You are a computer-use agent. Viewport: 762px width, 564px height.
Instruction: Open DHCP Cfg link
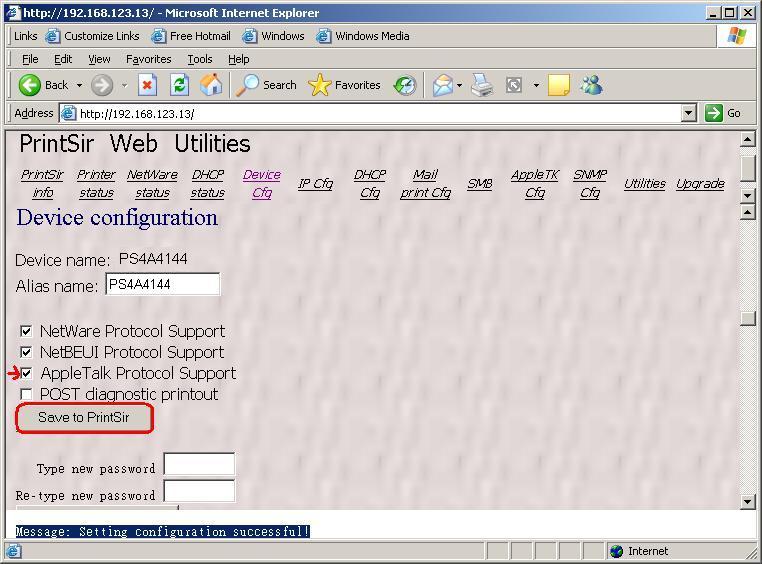coord(370,184)
